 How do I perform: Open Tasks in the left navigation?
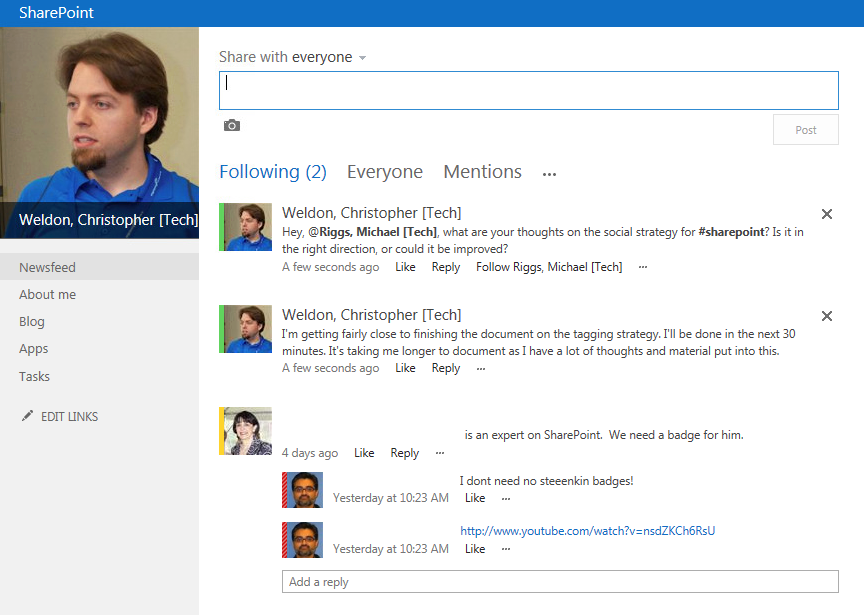[34, 376]
